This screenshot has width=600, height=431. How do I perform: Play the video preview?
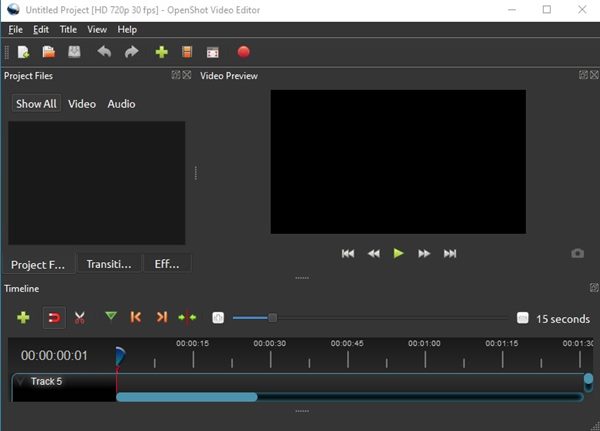pos(398,253)
